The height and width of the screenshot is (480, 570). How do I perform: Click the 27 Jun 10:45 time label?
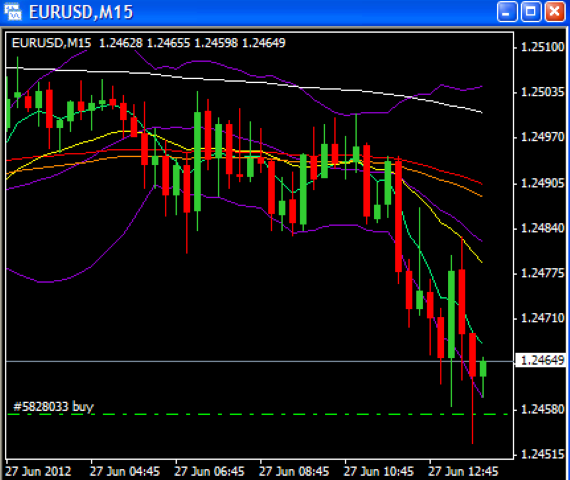[x=379, y=471]
